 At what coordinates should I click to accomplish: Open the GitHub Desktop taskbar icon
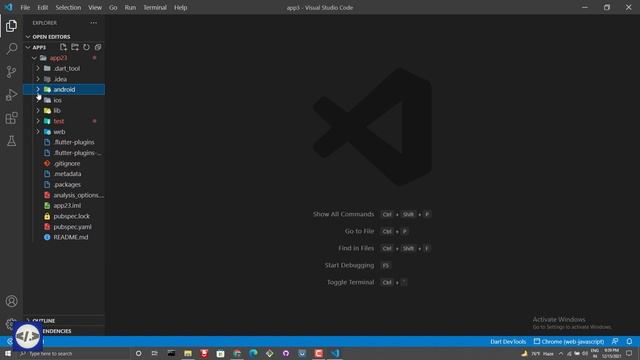click(x=286, y=353)
